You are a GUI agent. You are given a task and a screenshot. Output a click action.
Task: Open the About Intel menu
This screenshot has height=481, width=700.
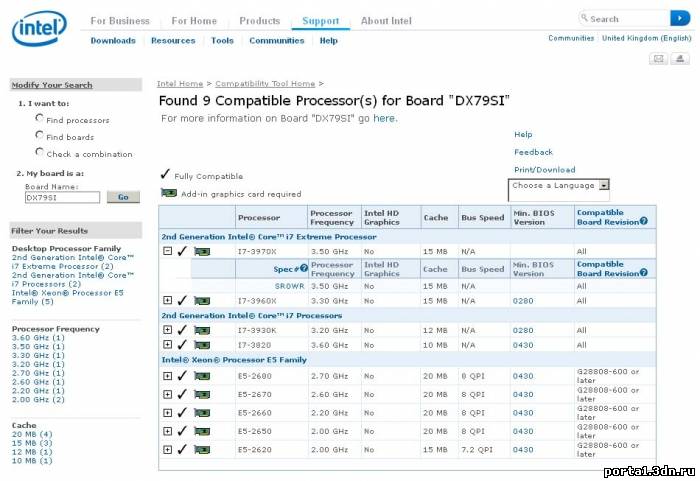click(x=386, y=21)
